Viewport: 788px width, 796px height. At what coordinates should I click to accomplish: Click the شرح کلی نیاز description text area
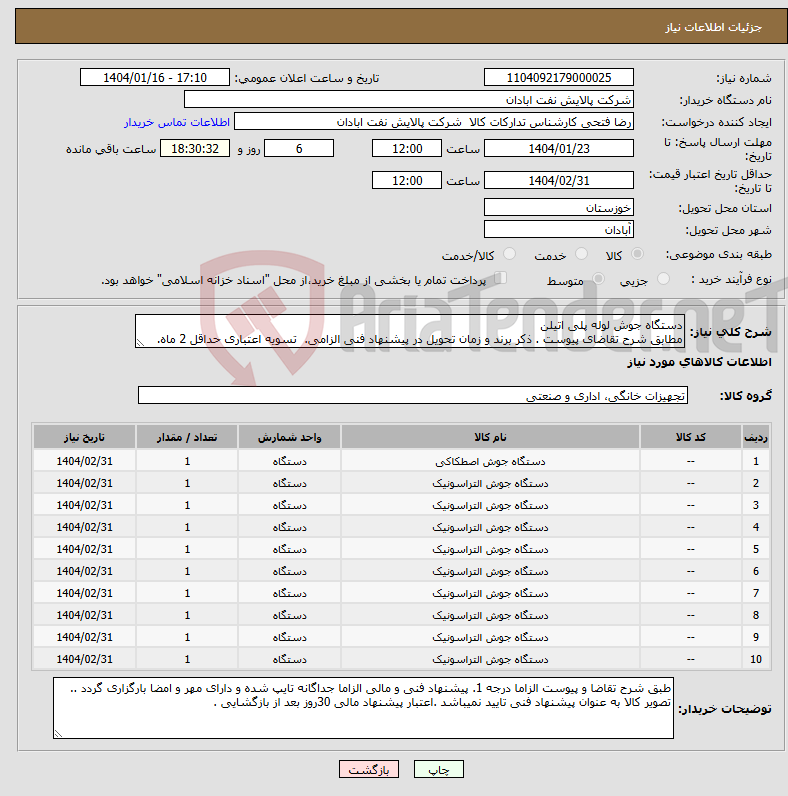tap(410, 331)
